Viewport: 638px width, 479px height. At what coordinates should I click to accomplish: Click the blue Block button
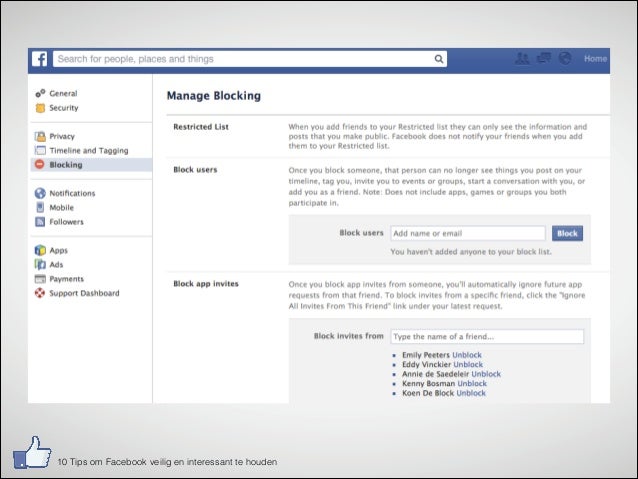point(567,233)
